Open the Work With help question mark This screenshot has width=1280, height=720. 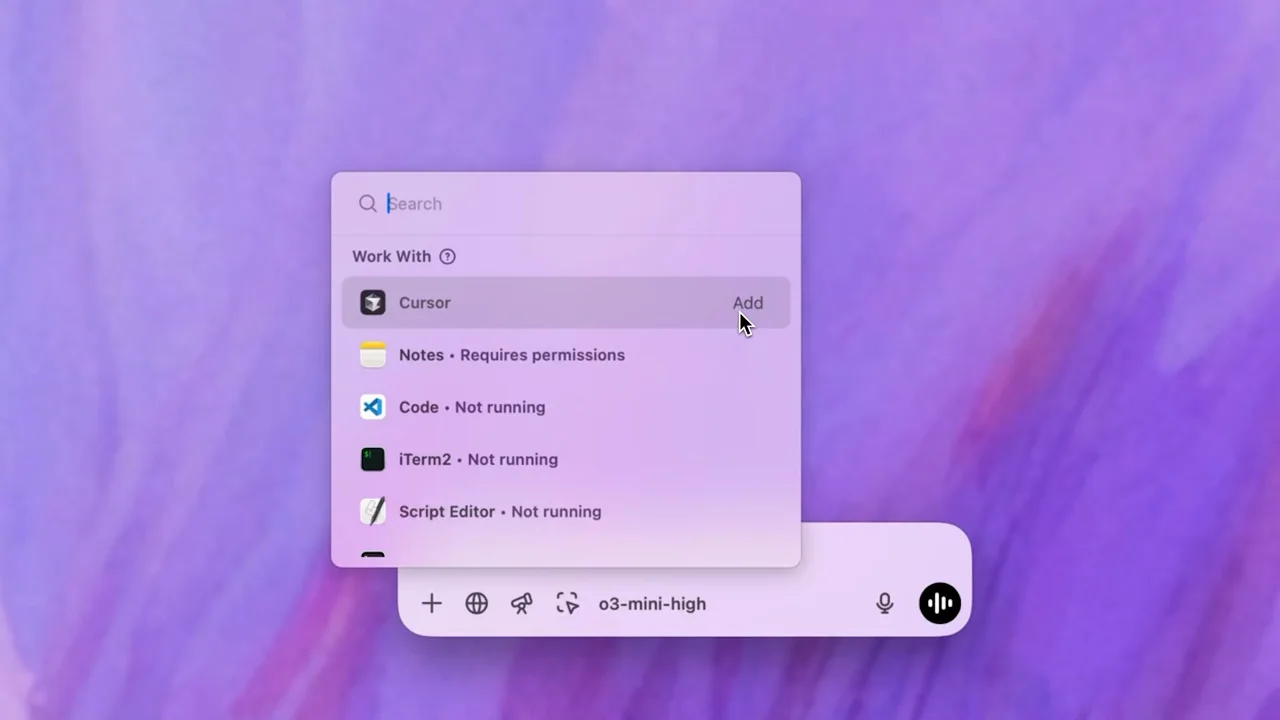point(447,257)
